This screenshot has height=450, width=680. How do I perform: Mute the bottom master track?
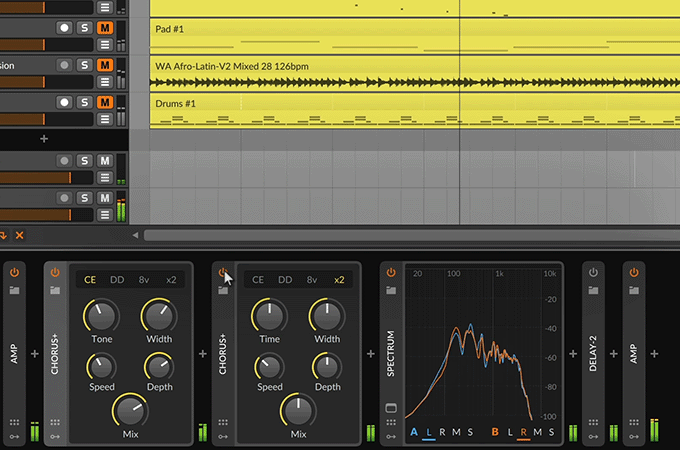(x=105, y=198)
